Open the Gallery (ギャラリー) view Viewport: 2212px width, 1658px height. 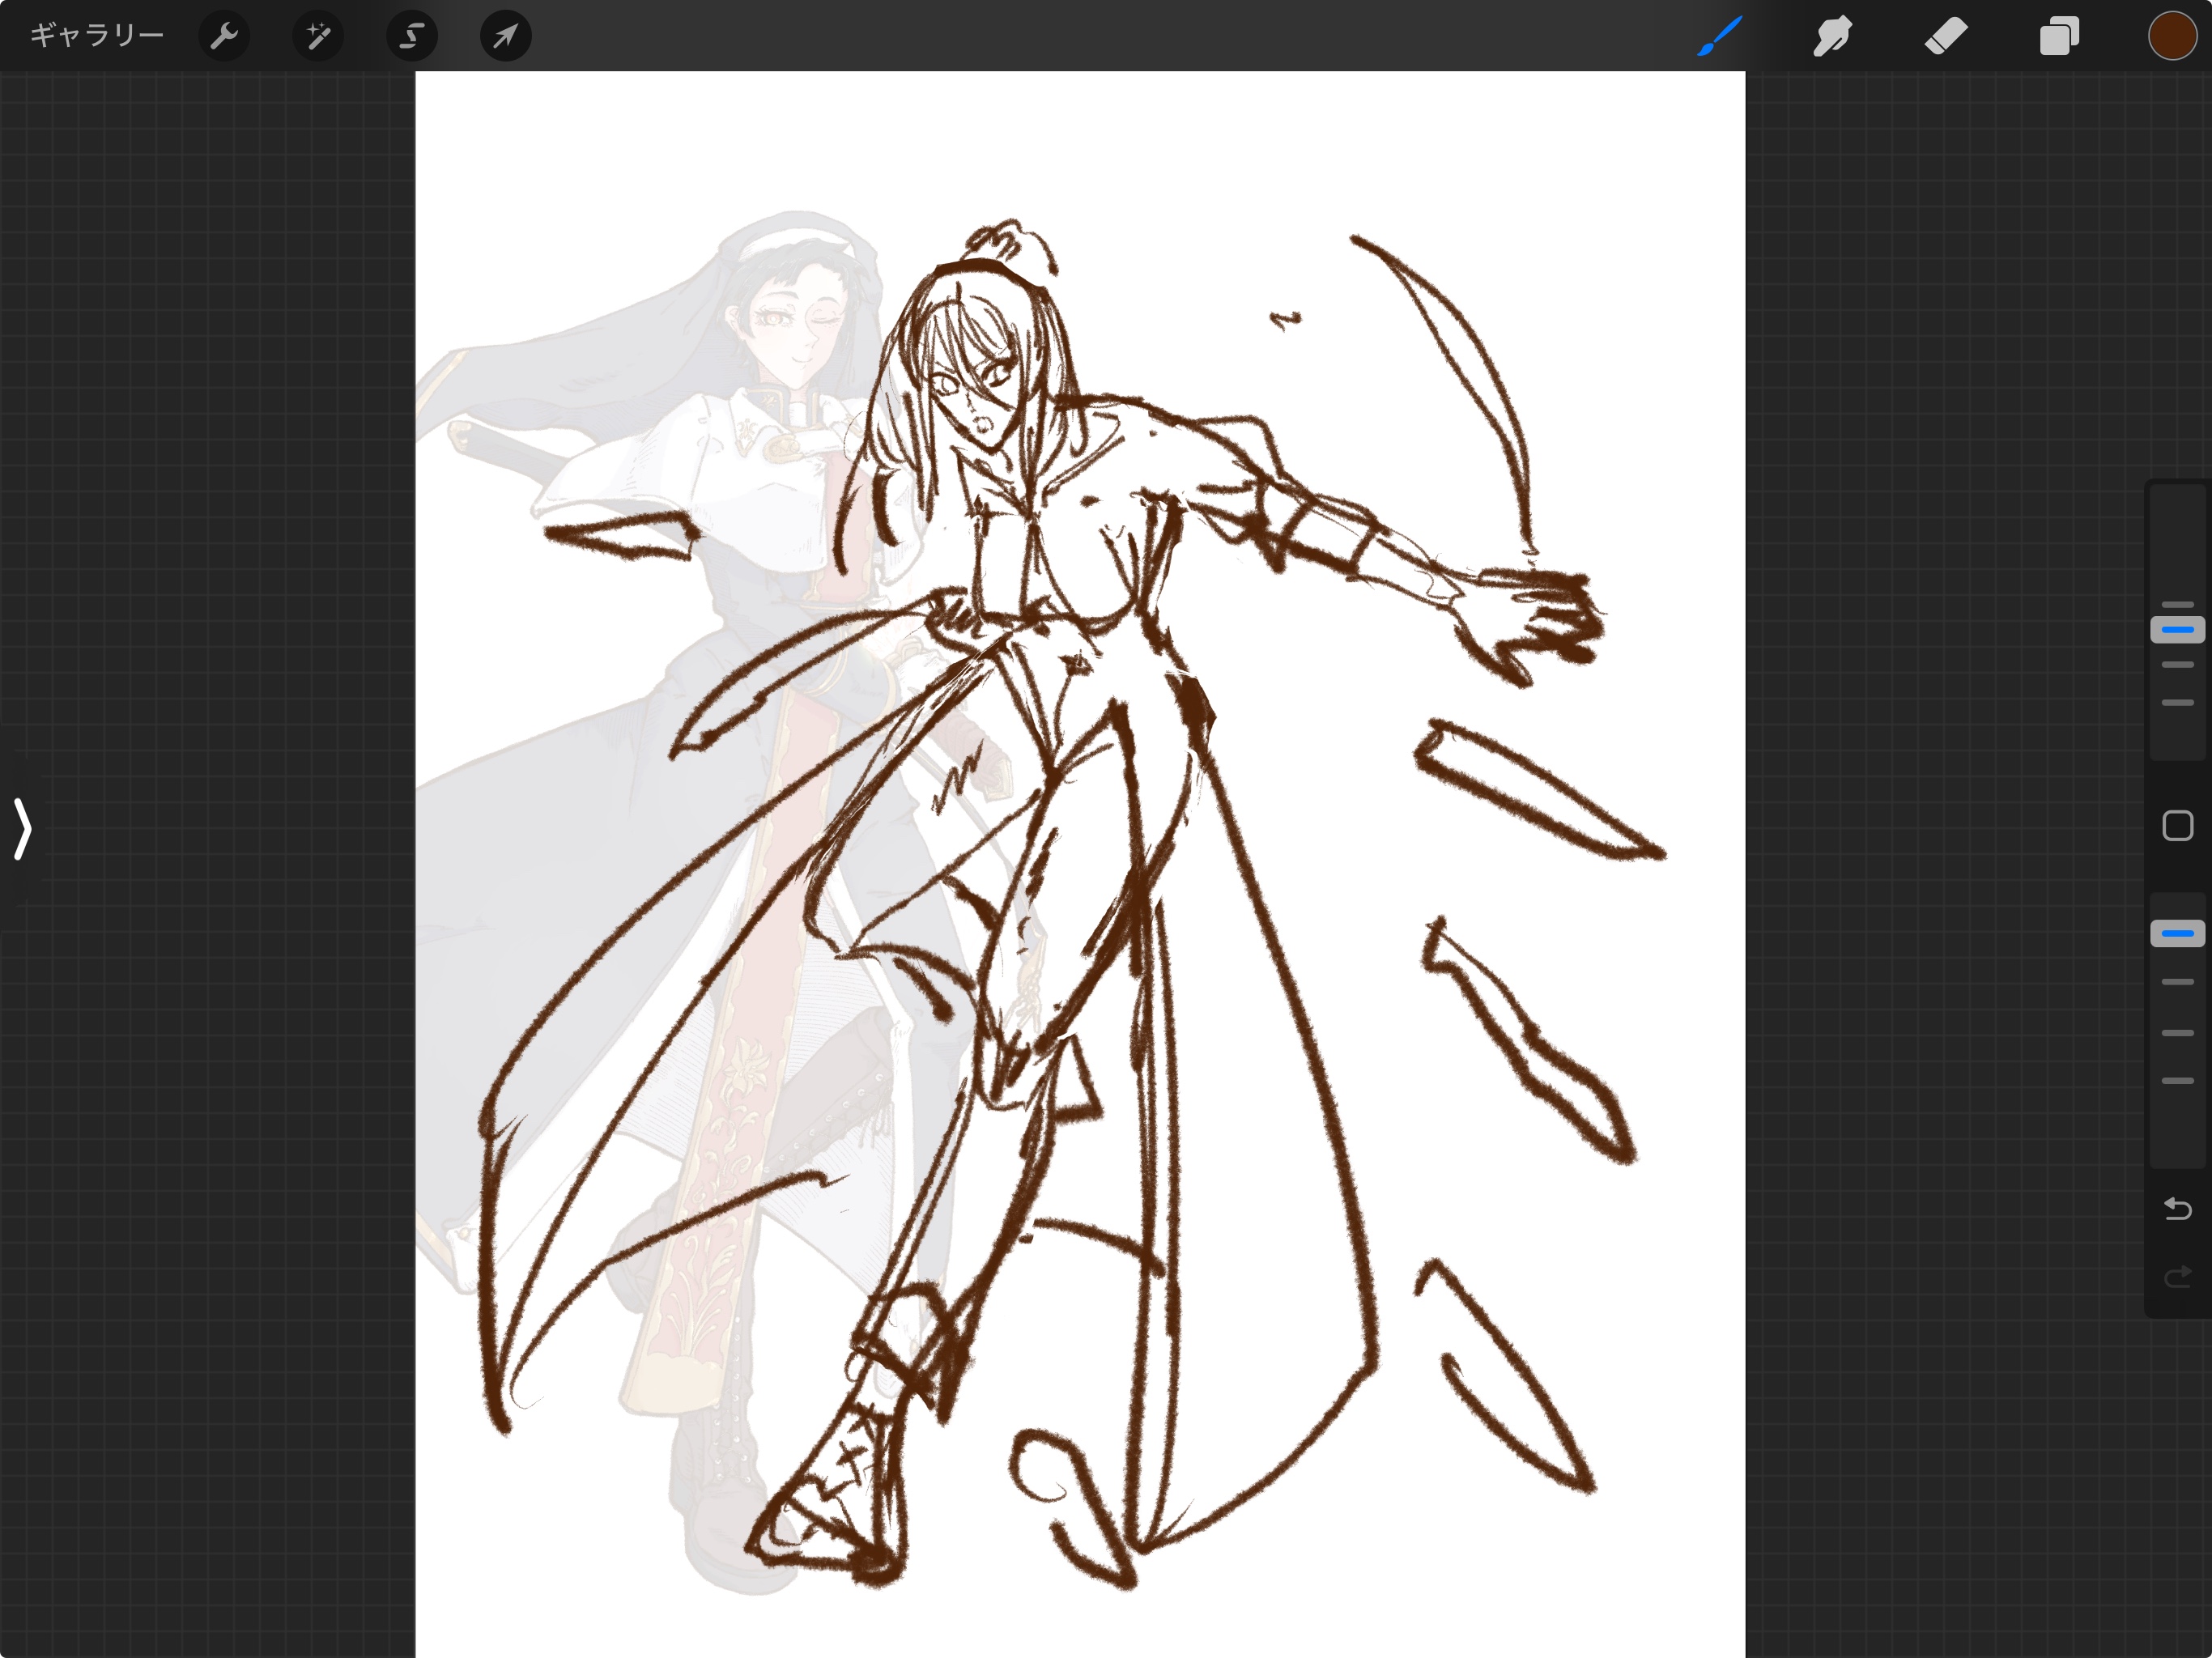click(96, 36)
